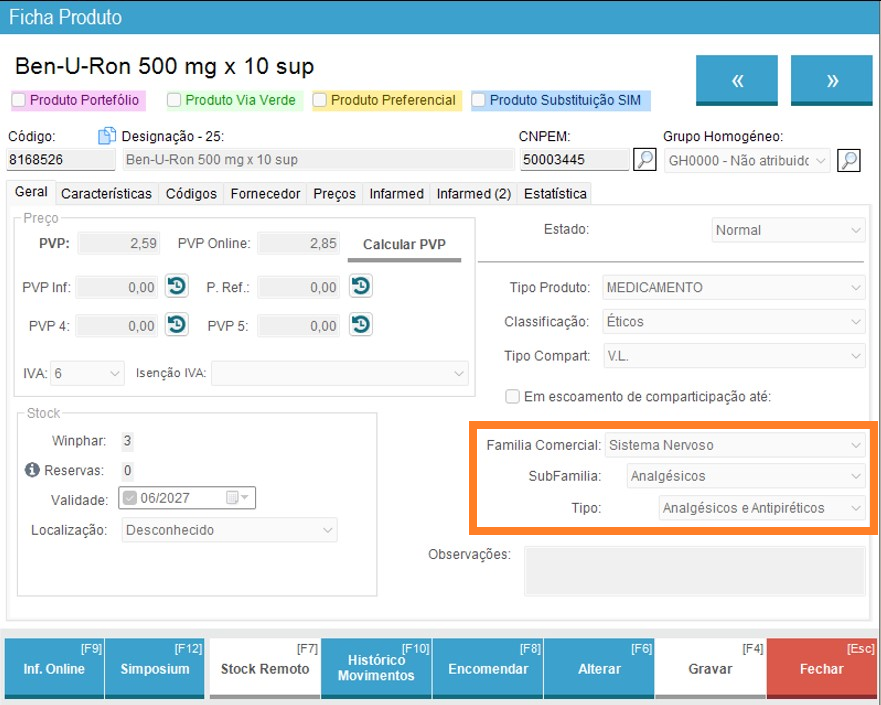Viewport: 881px width, 705px height.
Task: Click the magnifier icon next to CNPEM
Action: [x=645, y=159]
